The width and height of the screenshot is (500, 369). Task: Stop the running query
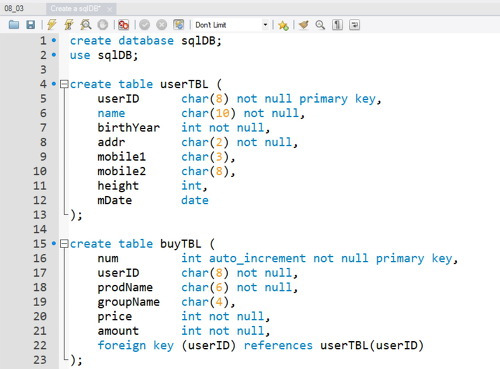pos(103,25)
